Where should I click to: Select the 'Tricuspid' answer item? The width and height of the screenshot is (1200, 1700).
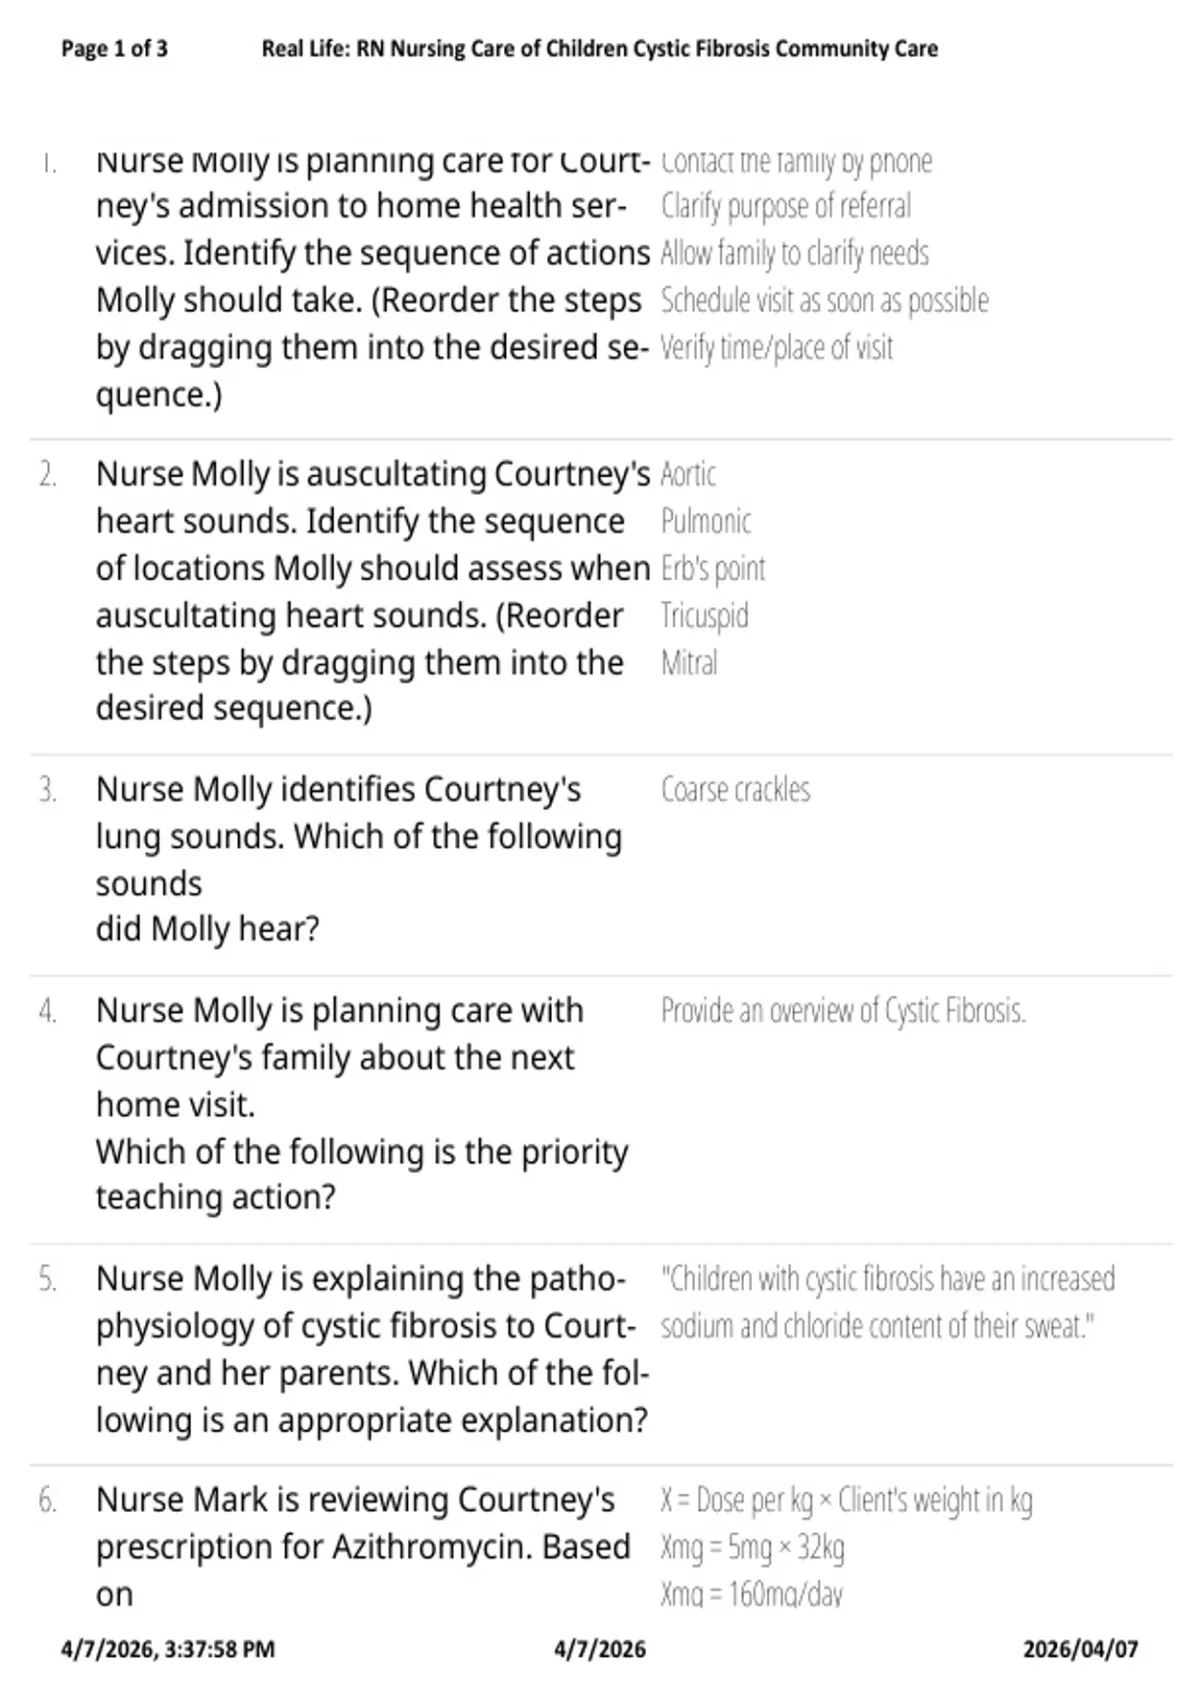coord(705,615)
